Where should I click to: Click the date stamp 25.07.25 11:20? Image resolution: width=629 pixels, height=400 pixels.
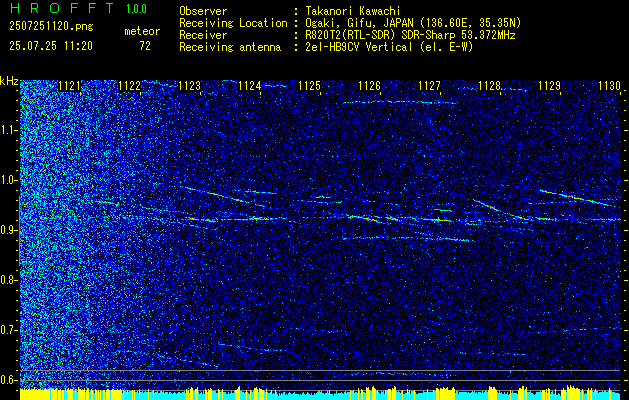pyautogui.click(x=51, y=46)
